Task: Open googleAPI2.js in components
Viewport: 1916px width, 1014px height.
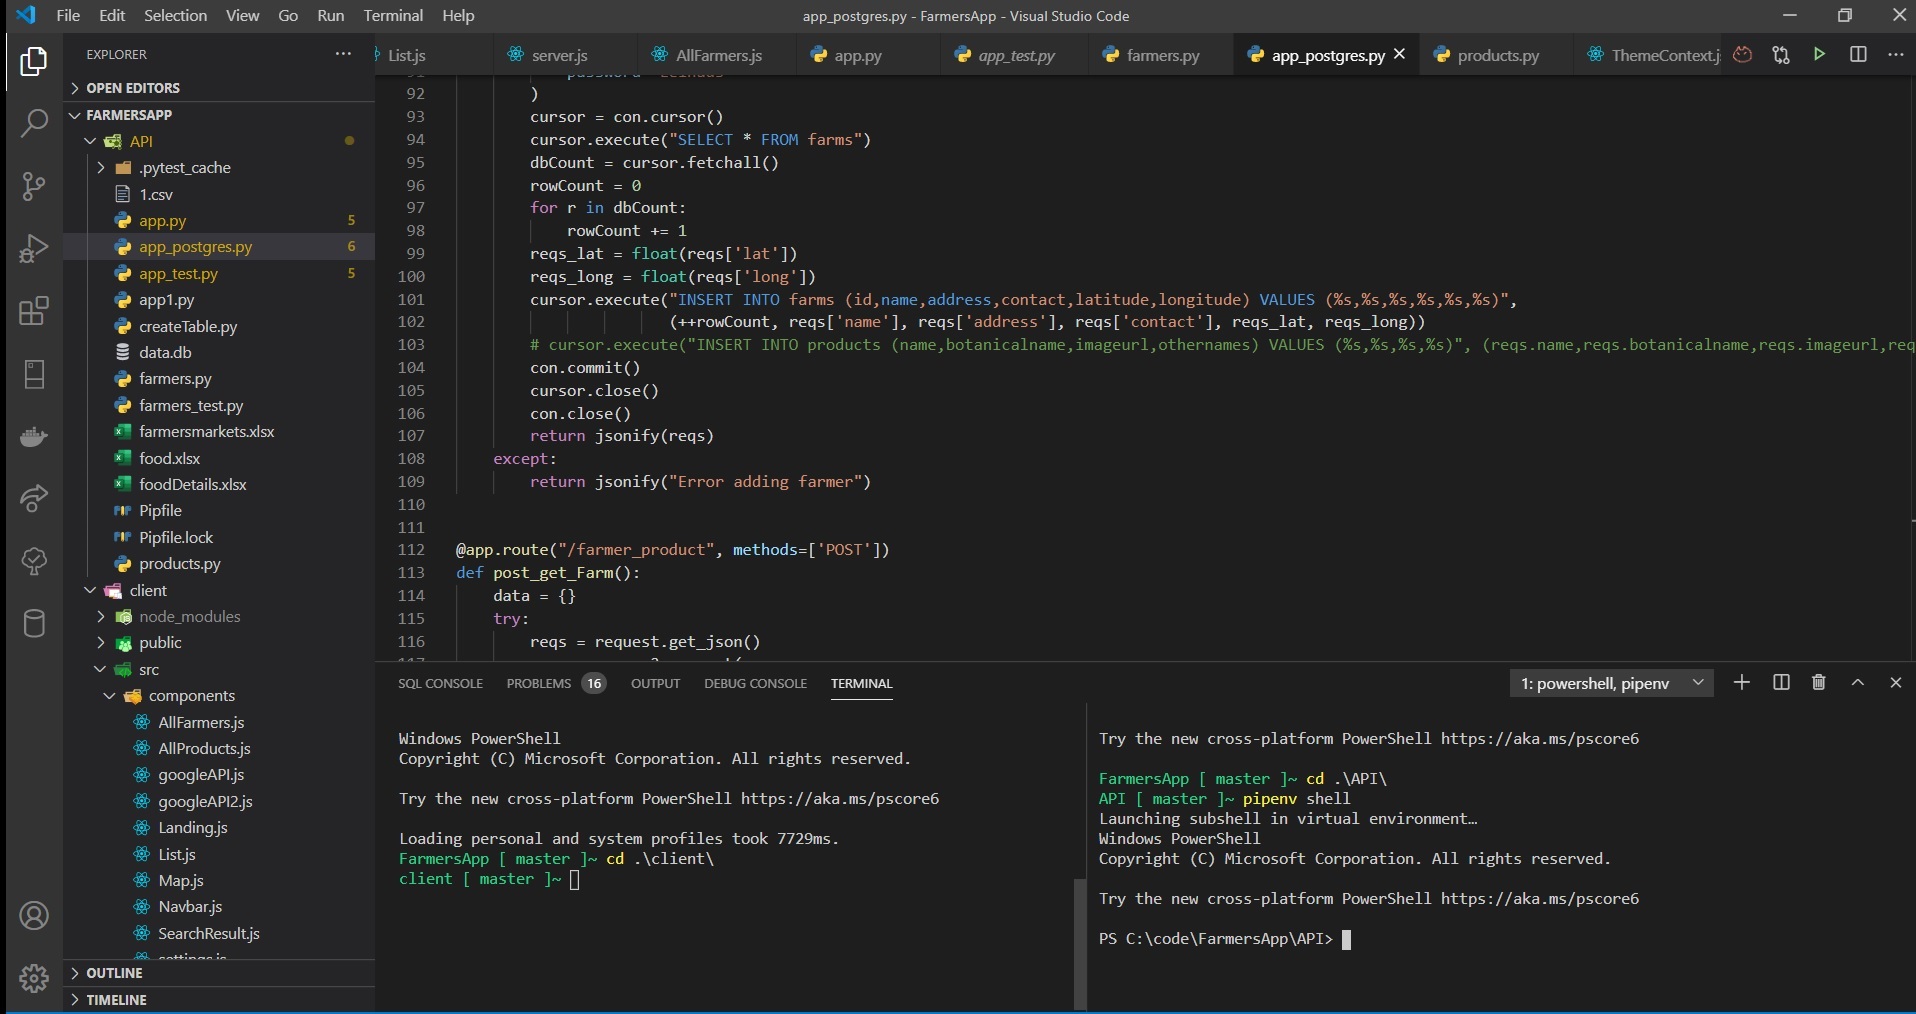Action: [x=219, y=801]
